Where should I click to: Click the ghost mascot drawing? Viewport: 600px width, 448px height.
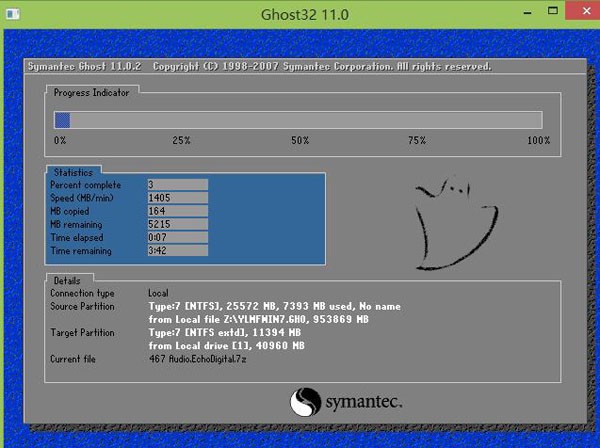456,223
